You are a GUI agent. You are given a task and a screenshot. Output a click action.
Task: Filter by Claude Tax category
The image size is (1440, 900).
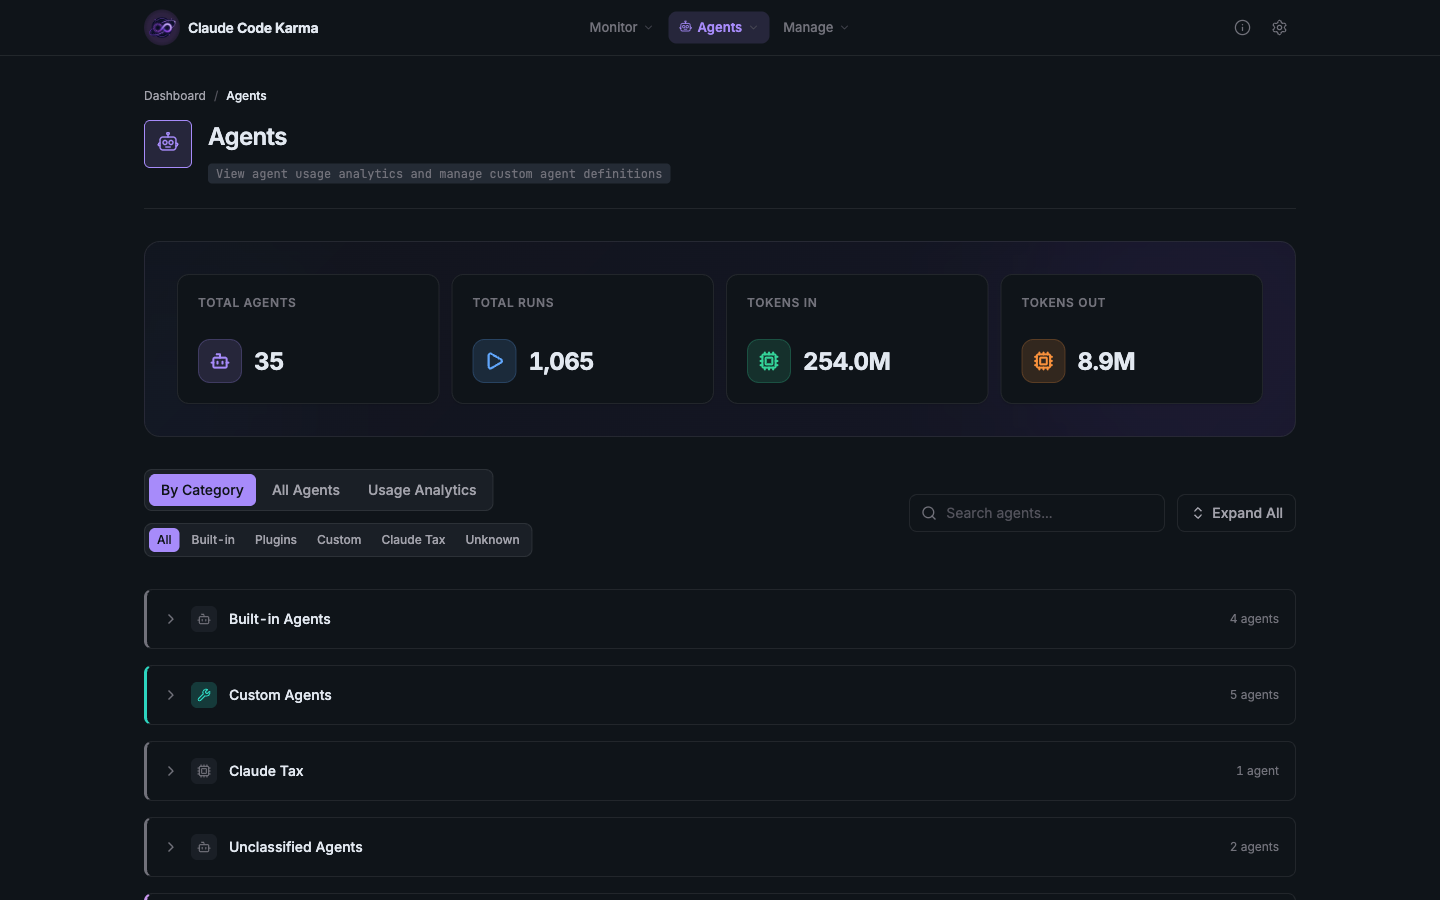(413, 540)
